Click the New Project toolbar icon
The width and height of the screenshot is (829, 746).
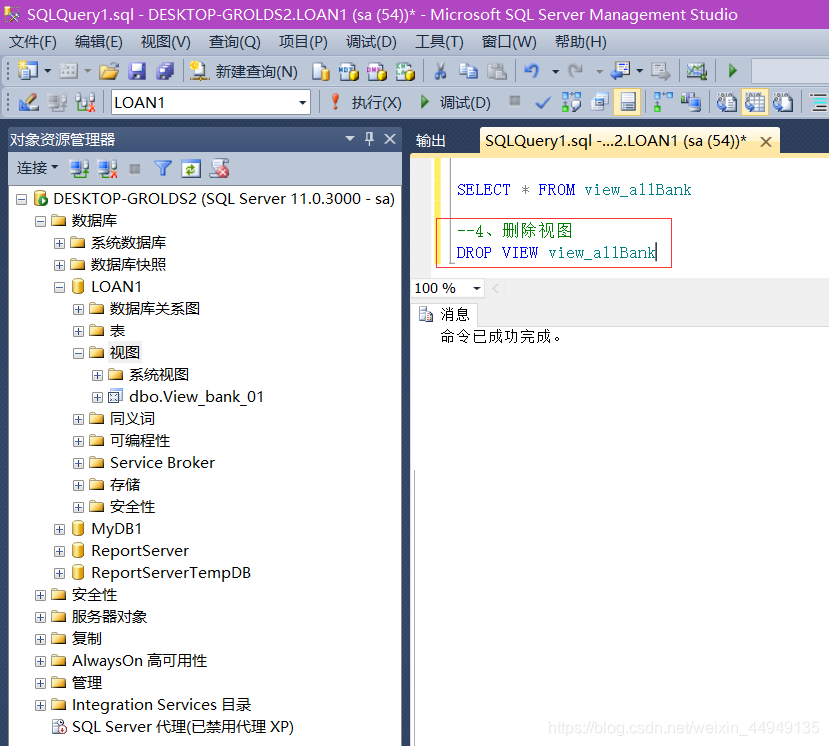tap(27, 70)
